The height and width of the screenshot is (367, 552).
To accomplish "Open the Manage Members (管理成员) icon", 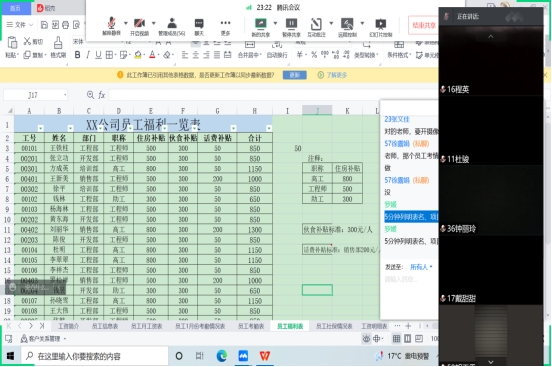I will 171,26.
